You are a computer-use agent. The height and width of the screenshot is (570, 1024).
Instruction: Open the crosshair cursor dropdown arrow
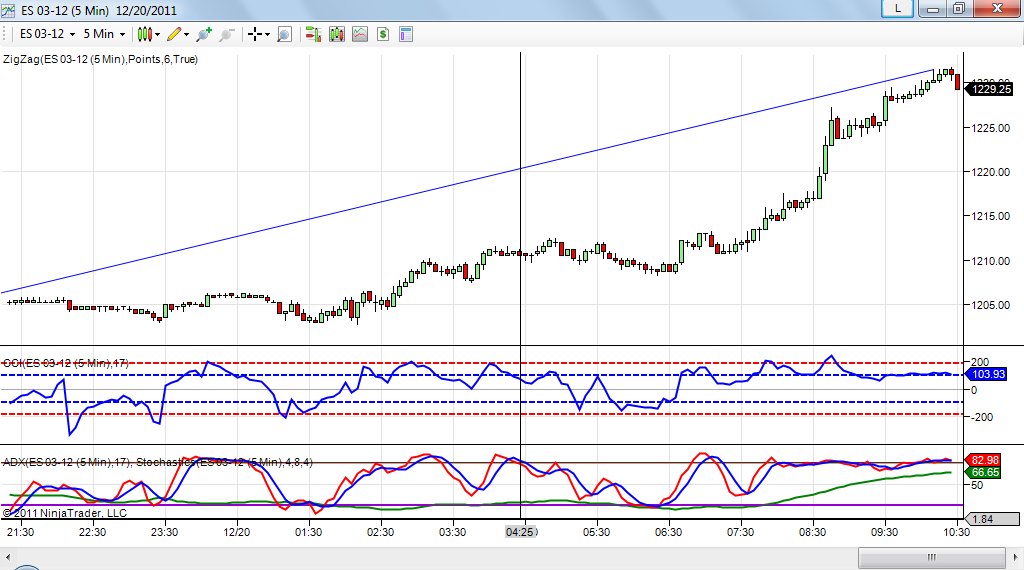pyautogui.click(x=267, y=35)
